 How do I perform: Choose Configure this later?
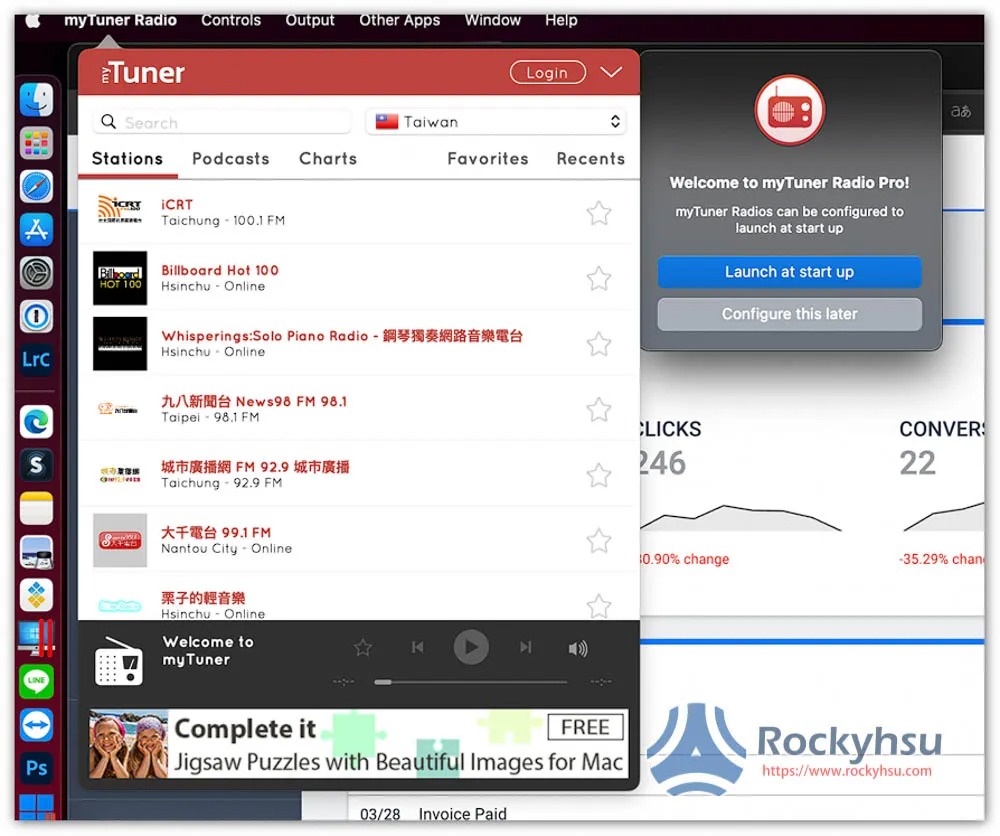point(790,314)
